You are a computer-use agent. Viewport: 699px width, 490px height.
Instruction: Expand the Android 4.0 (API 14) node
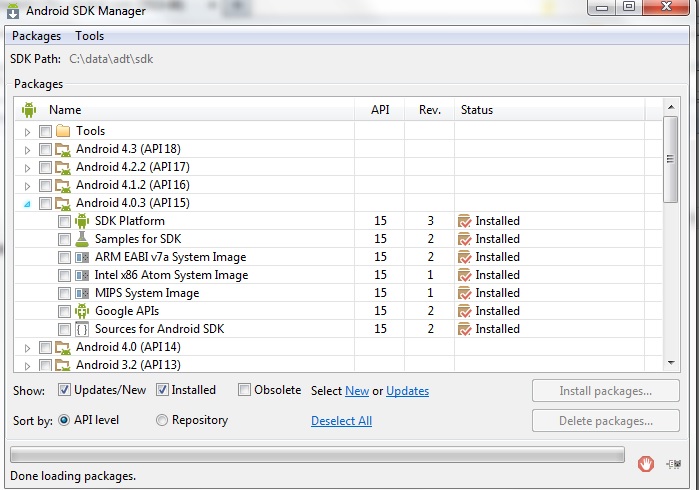click(x=27, y=348)
